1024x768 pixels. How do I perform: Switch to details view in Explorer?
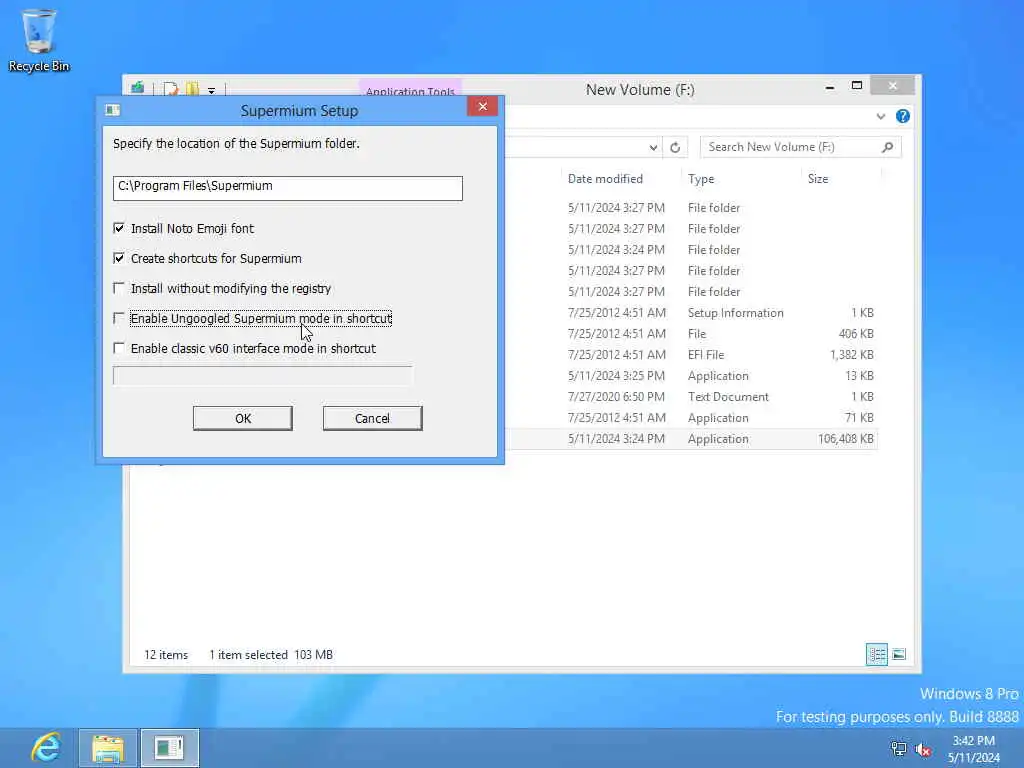click(x=876, y=654)
